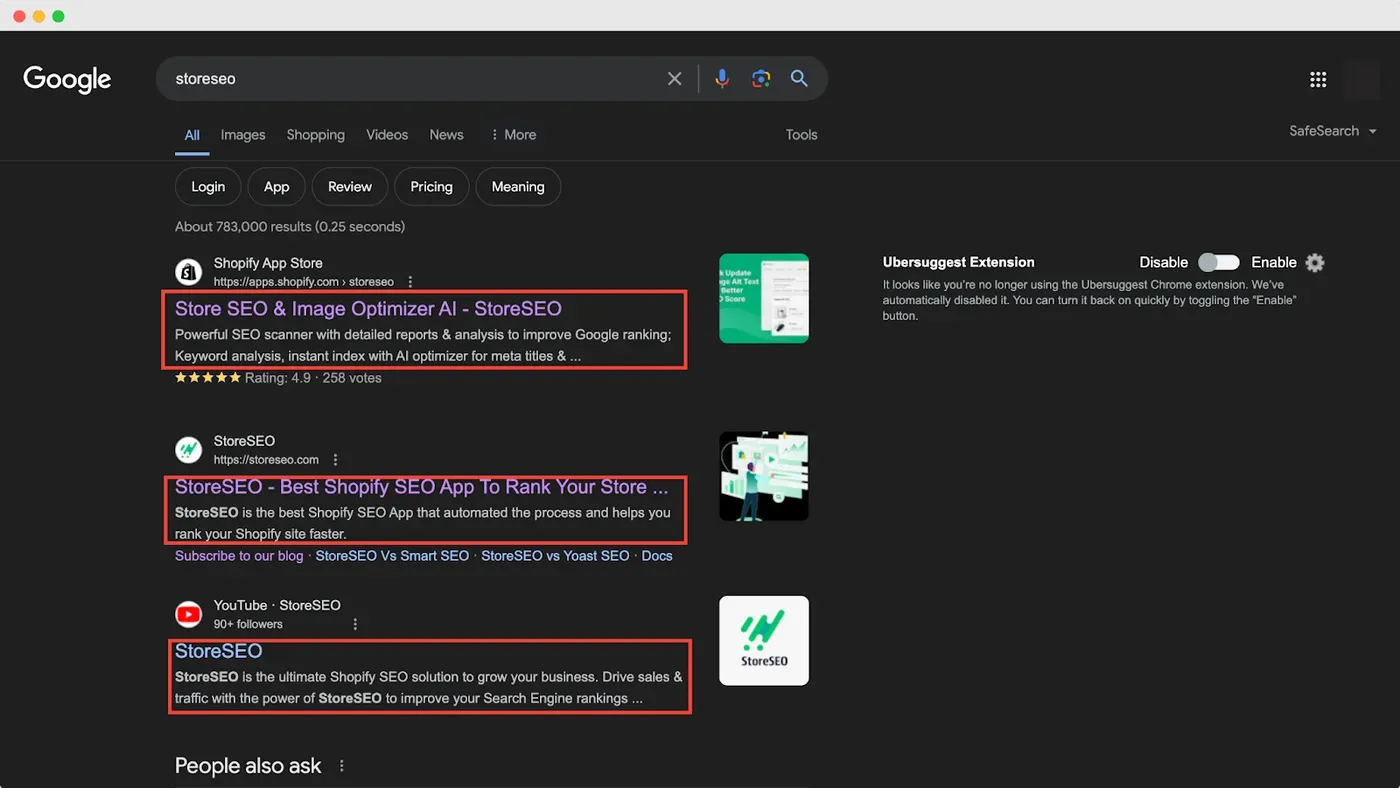The width and height of the screenshot is (1400, 788).
Task: Open Store SEO & Image Optimizer AI result
Action: (x=368, y=309)
